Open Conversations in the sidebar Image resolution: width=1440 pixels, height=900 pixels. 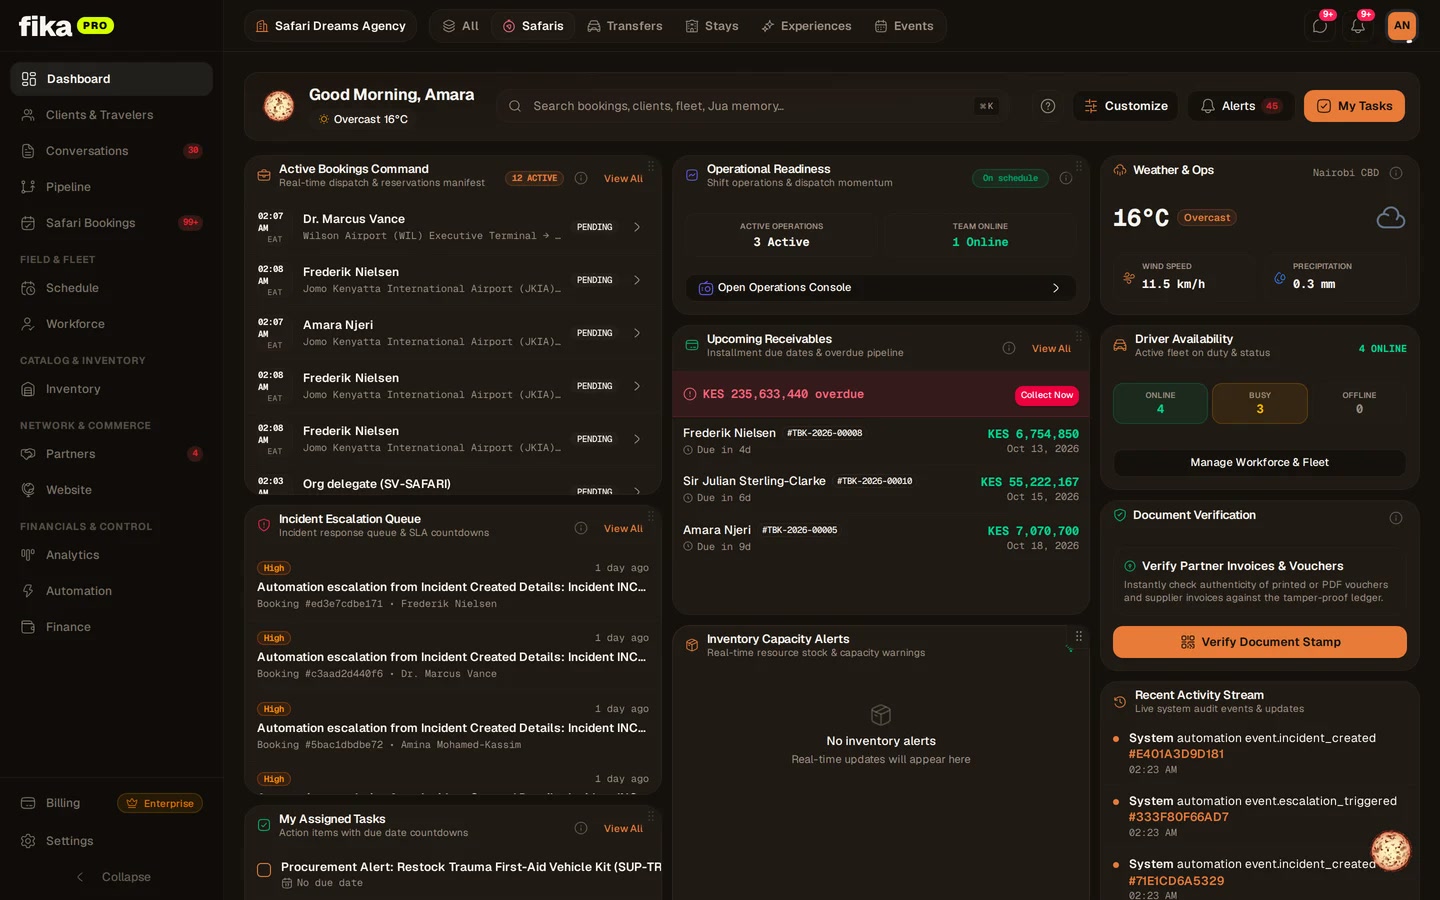tap(111, 151)
